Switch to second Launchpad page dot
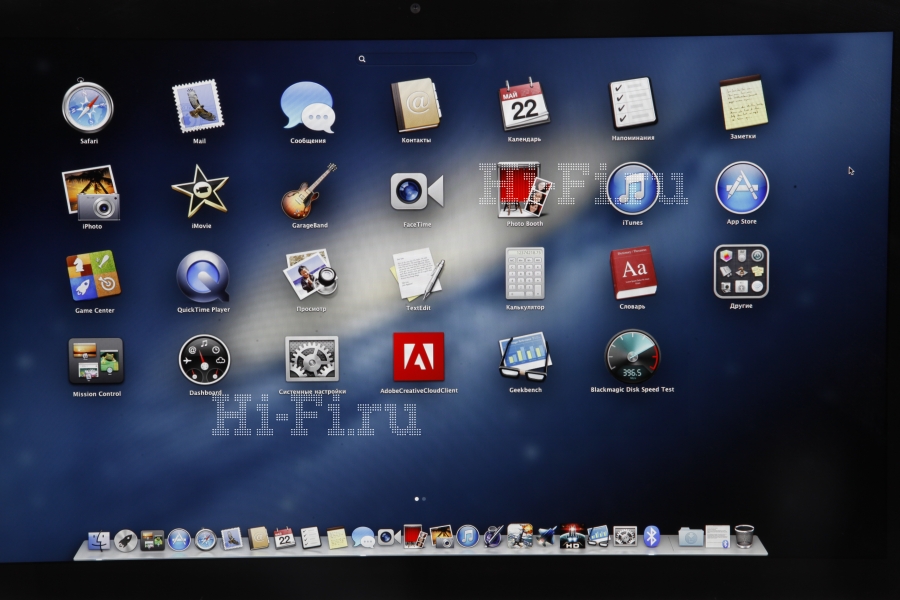Screen dimensions: 900x600 [424, 498]
